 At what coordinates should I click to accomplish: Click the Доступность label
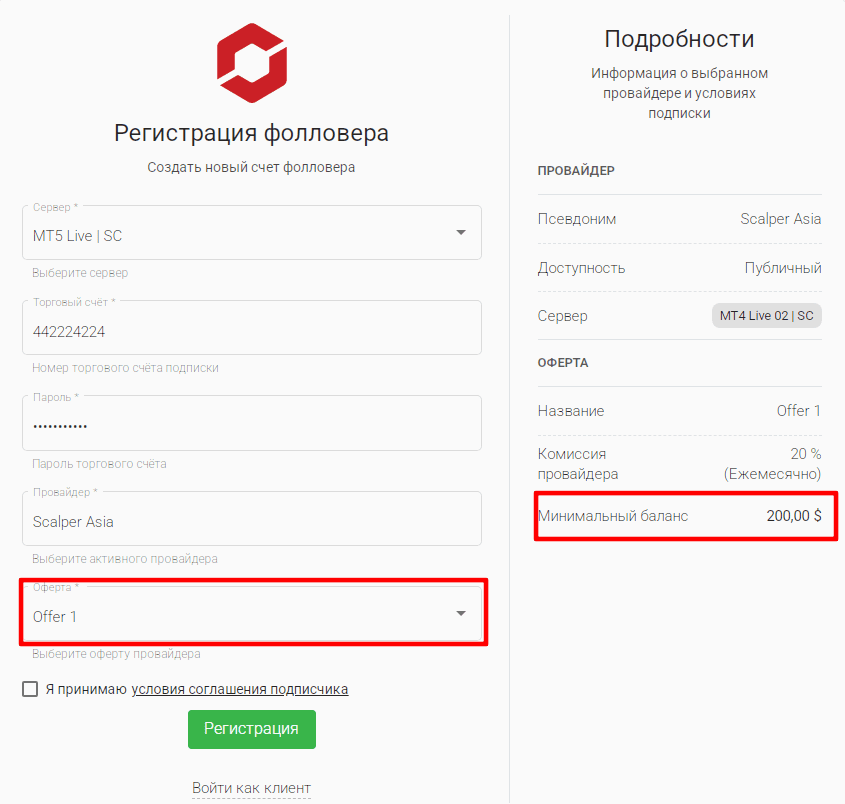point(581,268)
